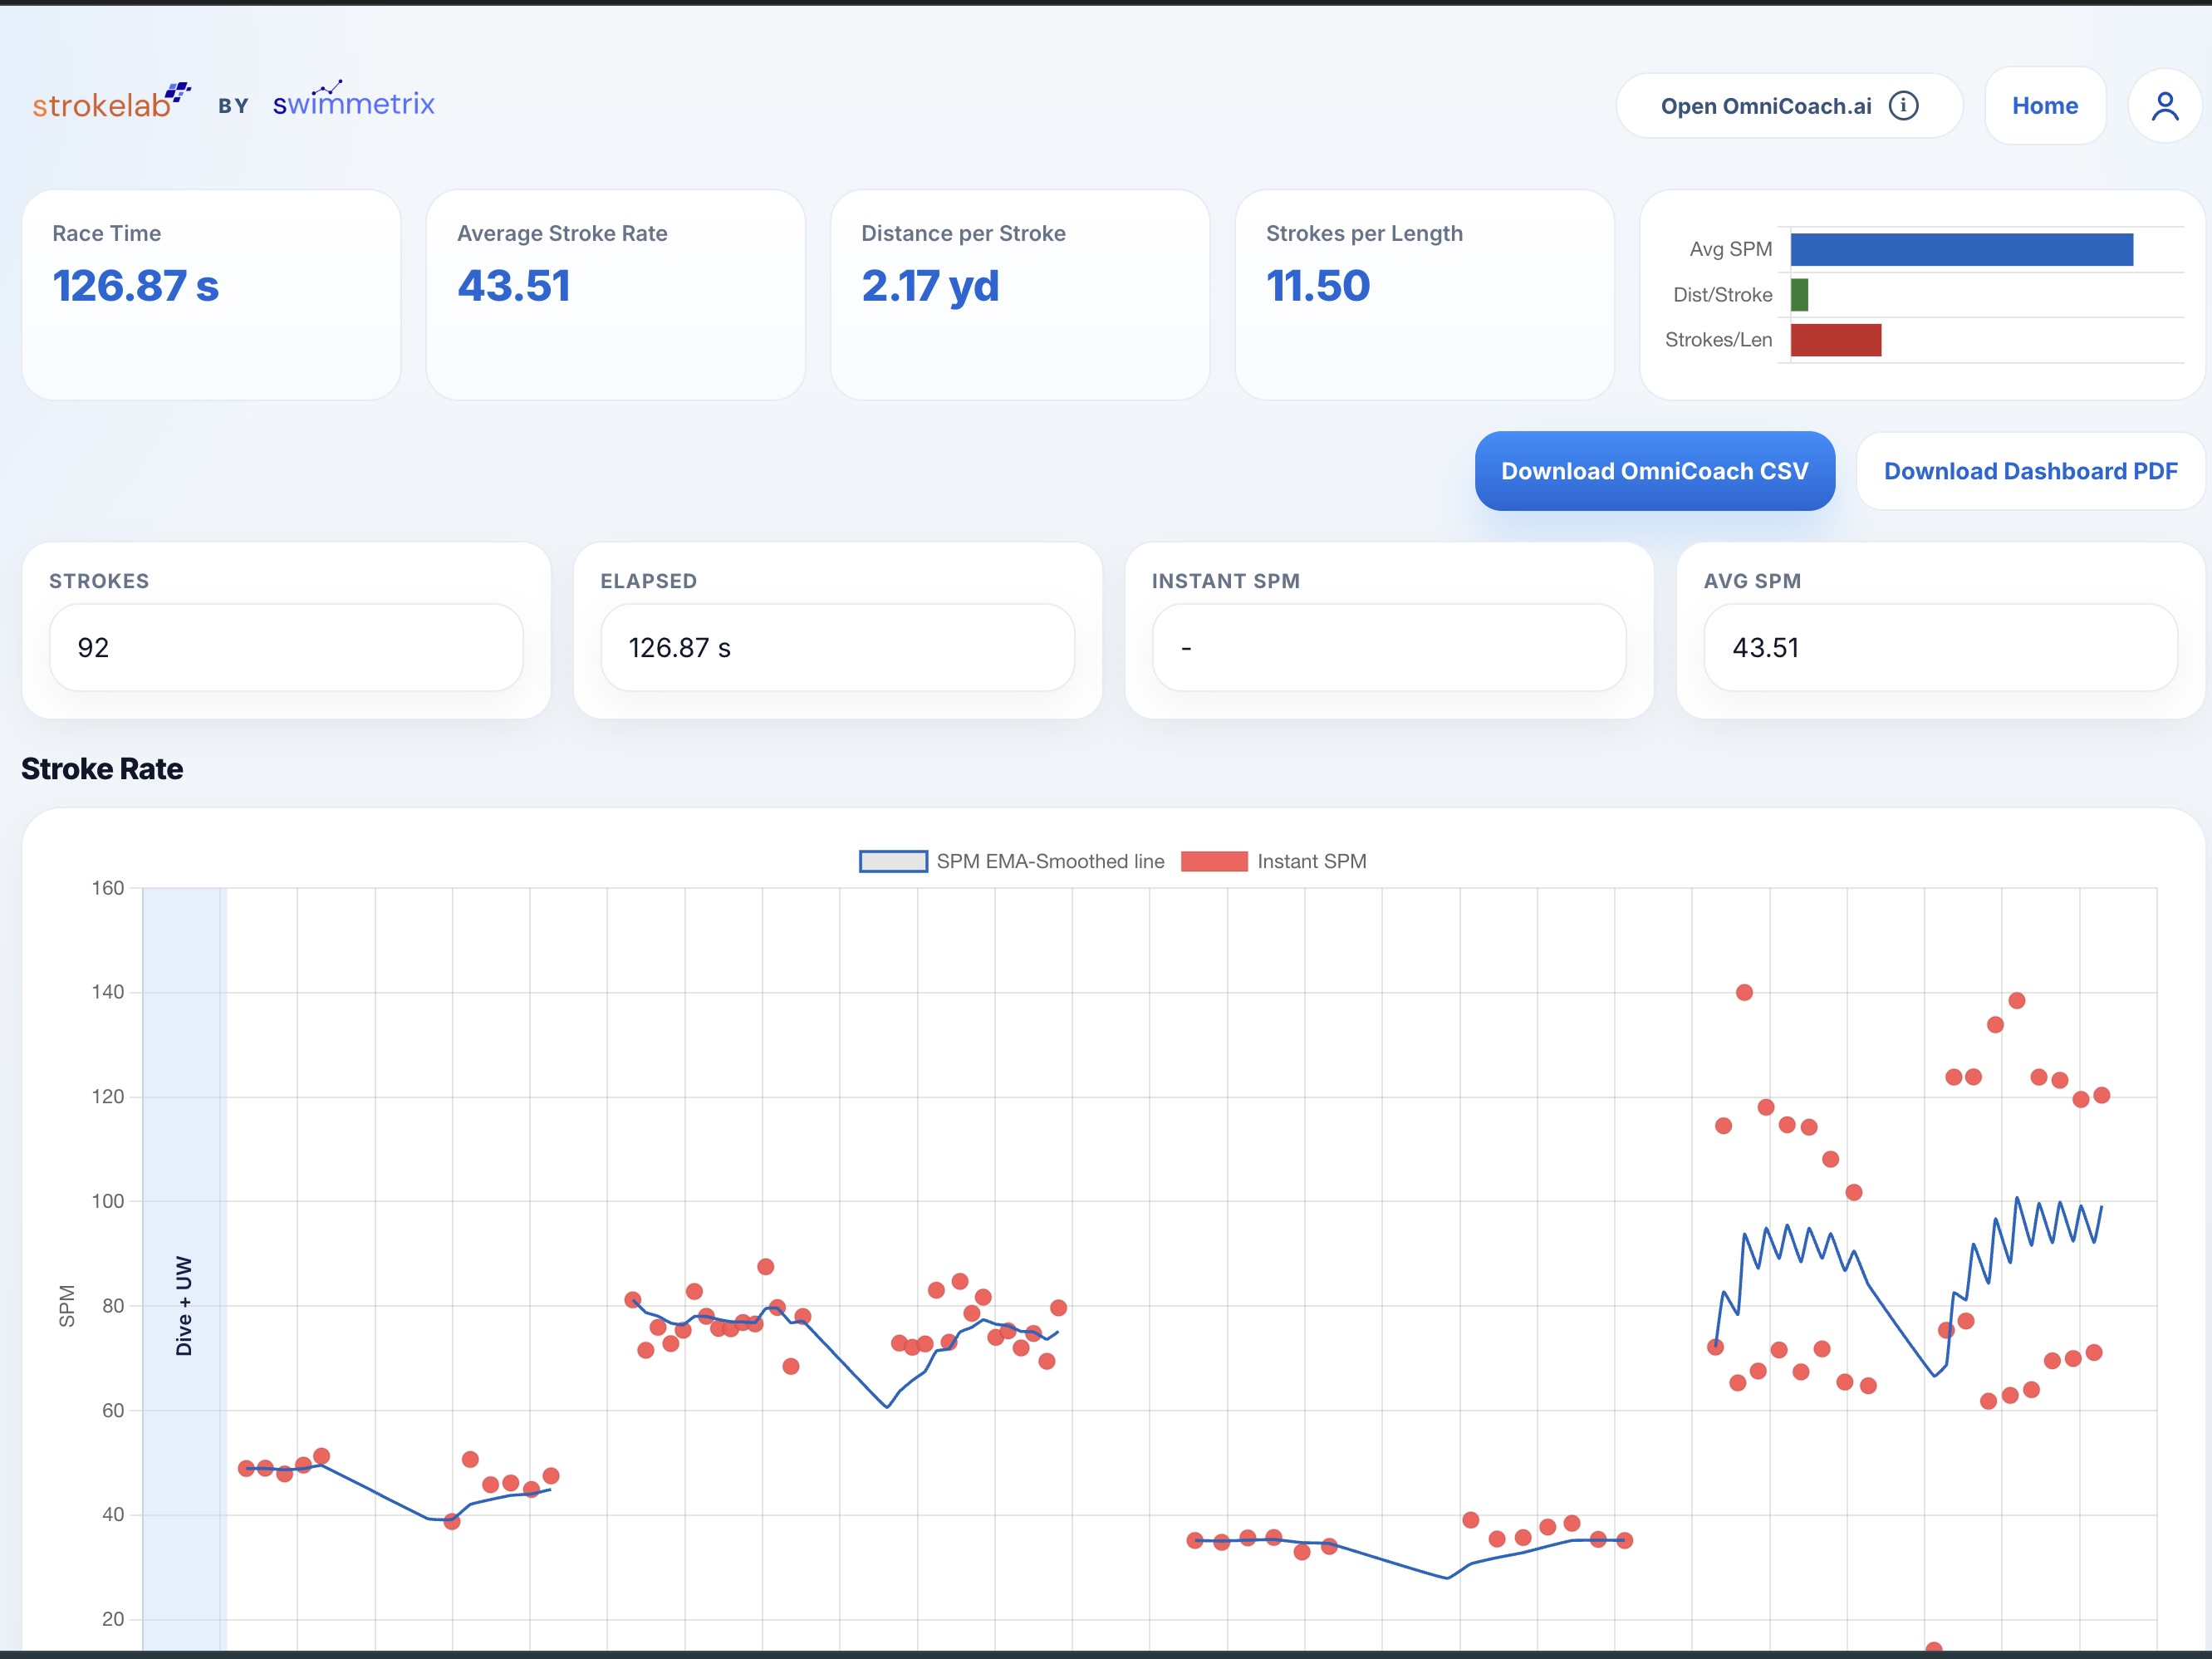Click the Race Time value 126.87 s
The image size is (2212, 1659).
pos(135,286)
